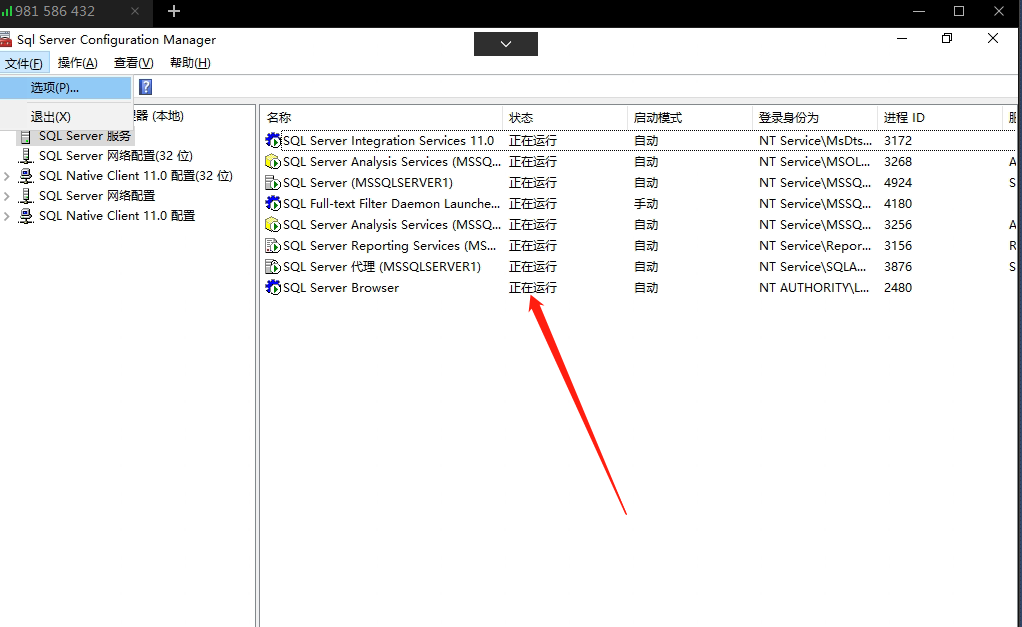The height and width of the screenshot is (627, 1022).
Task: Click the blue help question mark toolbar icon
Action: [x=146, y=87]
